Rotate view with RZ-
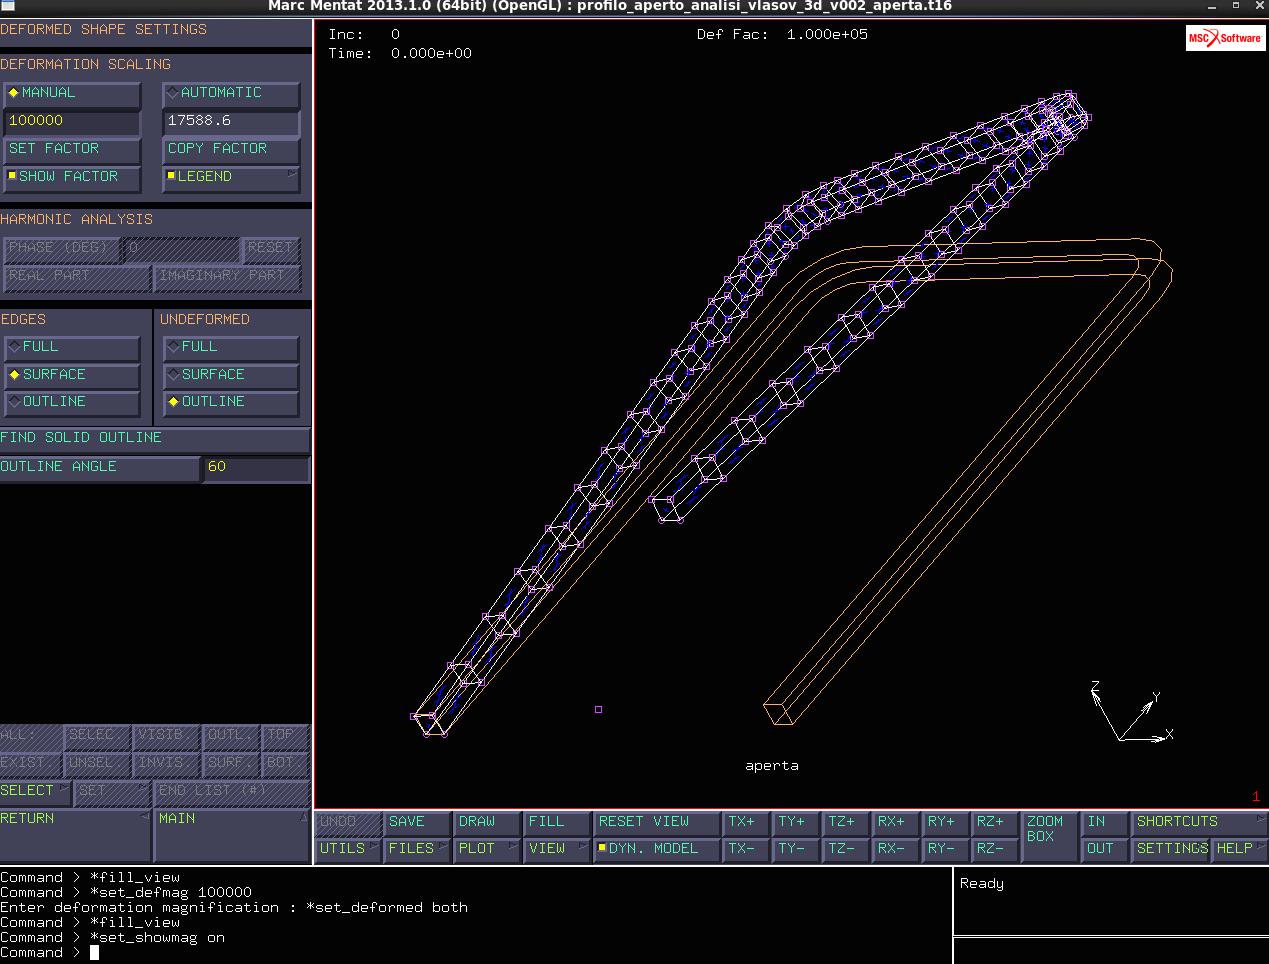Screen dimensions: 1269x964 coord(996,849)
